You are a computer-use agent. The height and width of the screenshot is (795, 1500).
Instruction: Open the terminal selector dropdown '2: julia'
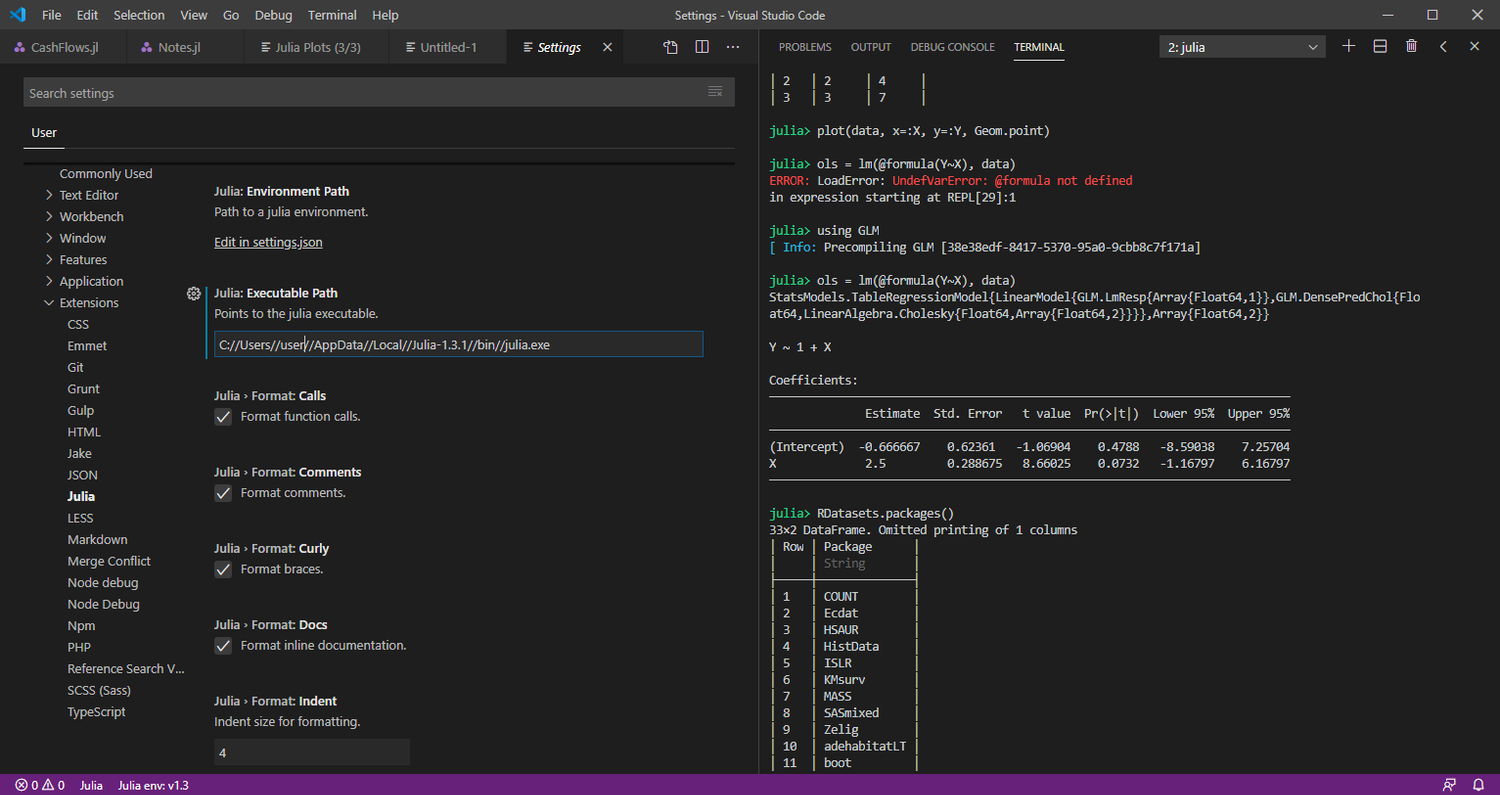pos(1243,47)
